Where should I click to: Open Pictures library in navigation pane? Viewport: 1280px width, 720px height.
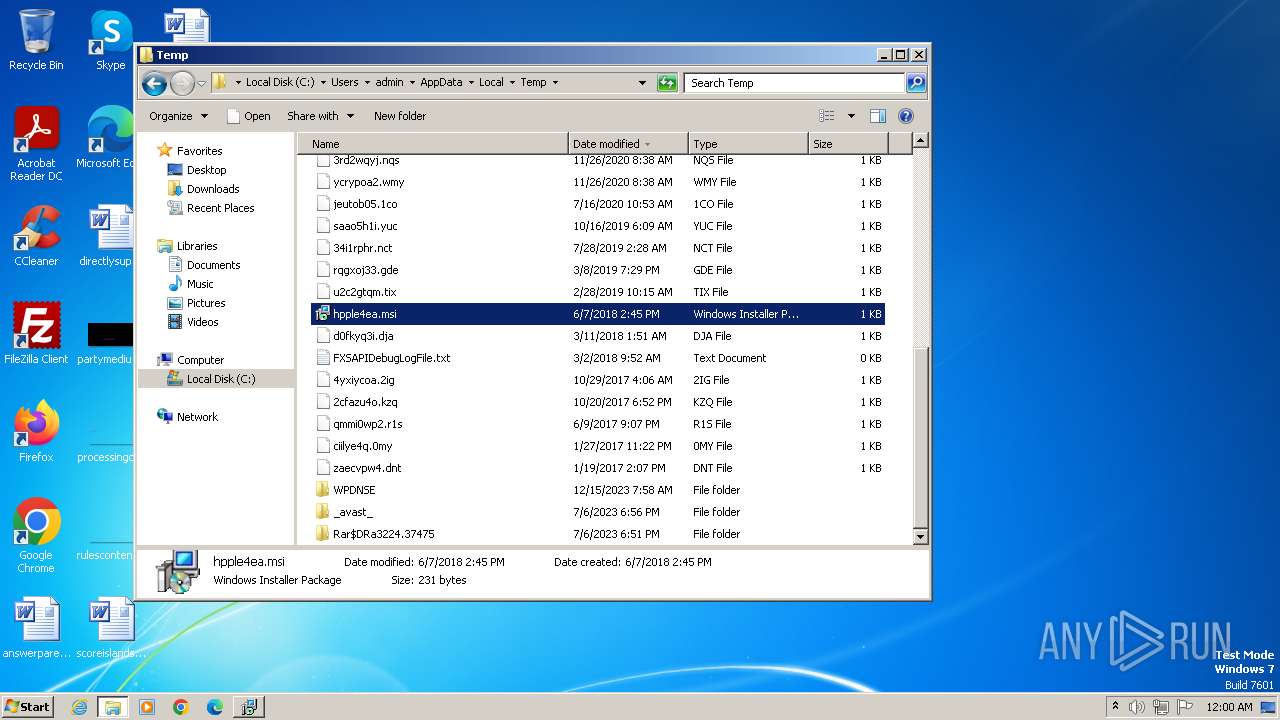pos(206,303)
